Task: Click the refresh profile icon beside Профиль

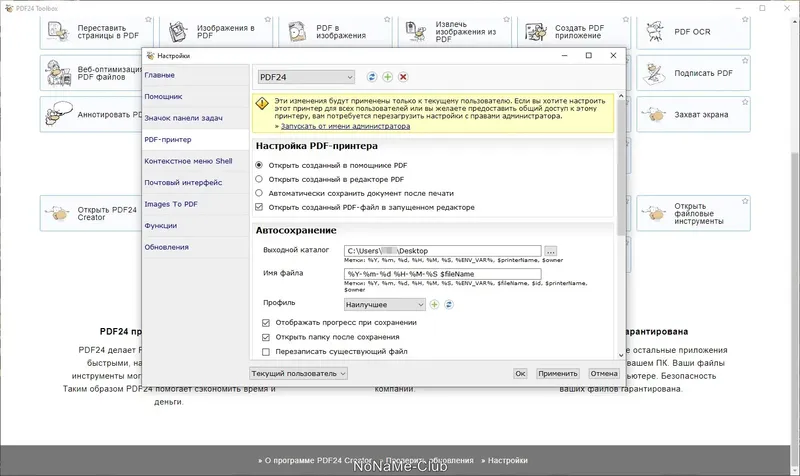Action: 448,305
